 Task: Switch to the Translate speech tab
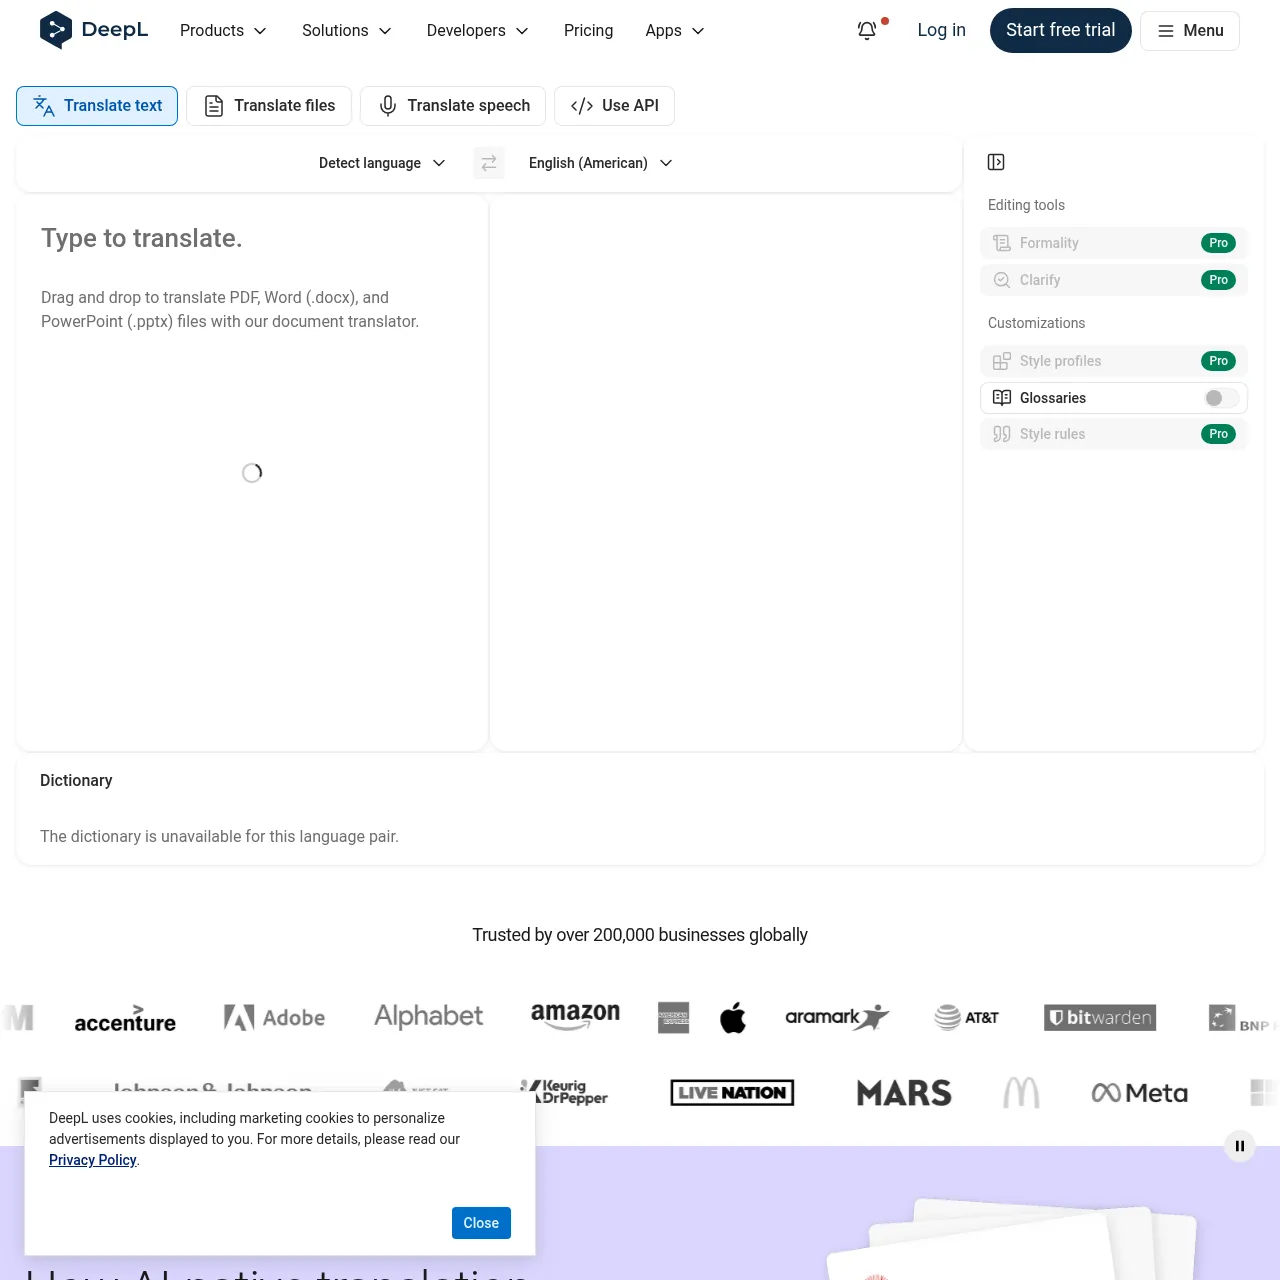[453, 106]
